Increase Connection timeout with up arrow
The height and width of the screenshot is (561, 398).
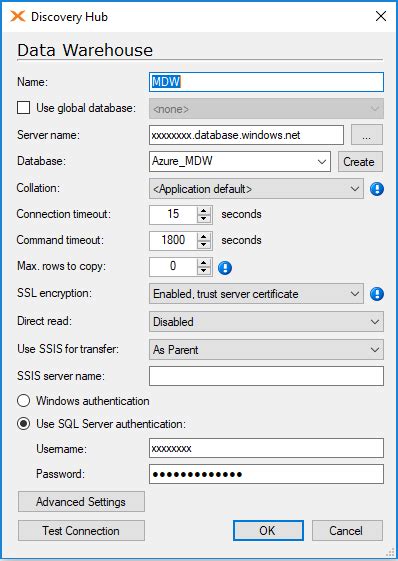click(x=204, y=210)
